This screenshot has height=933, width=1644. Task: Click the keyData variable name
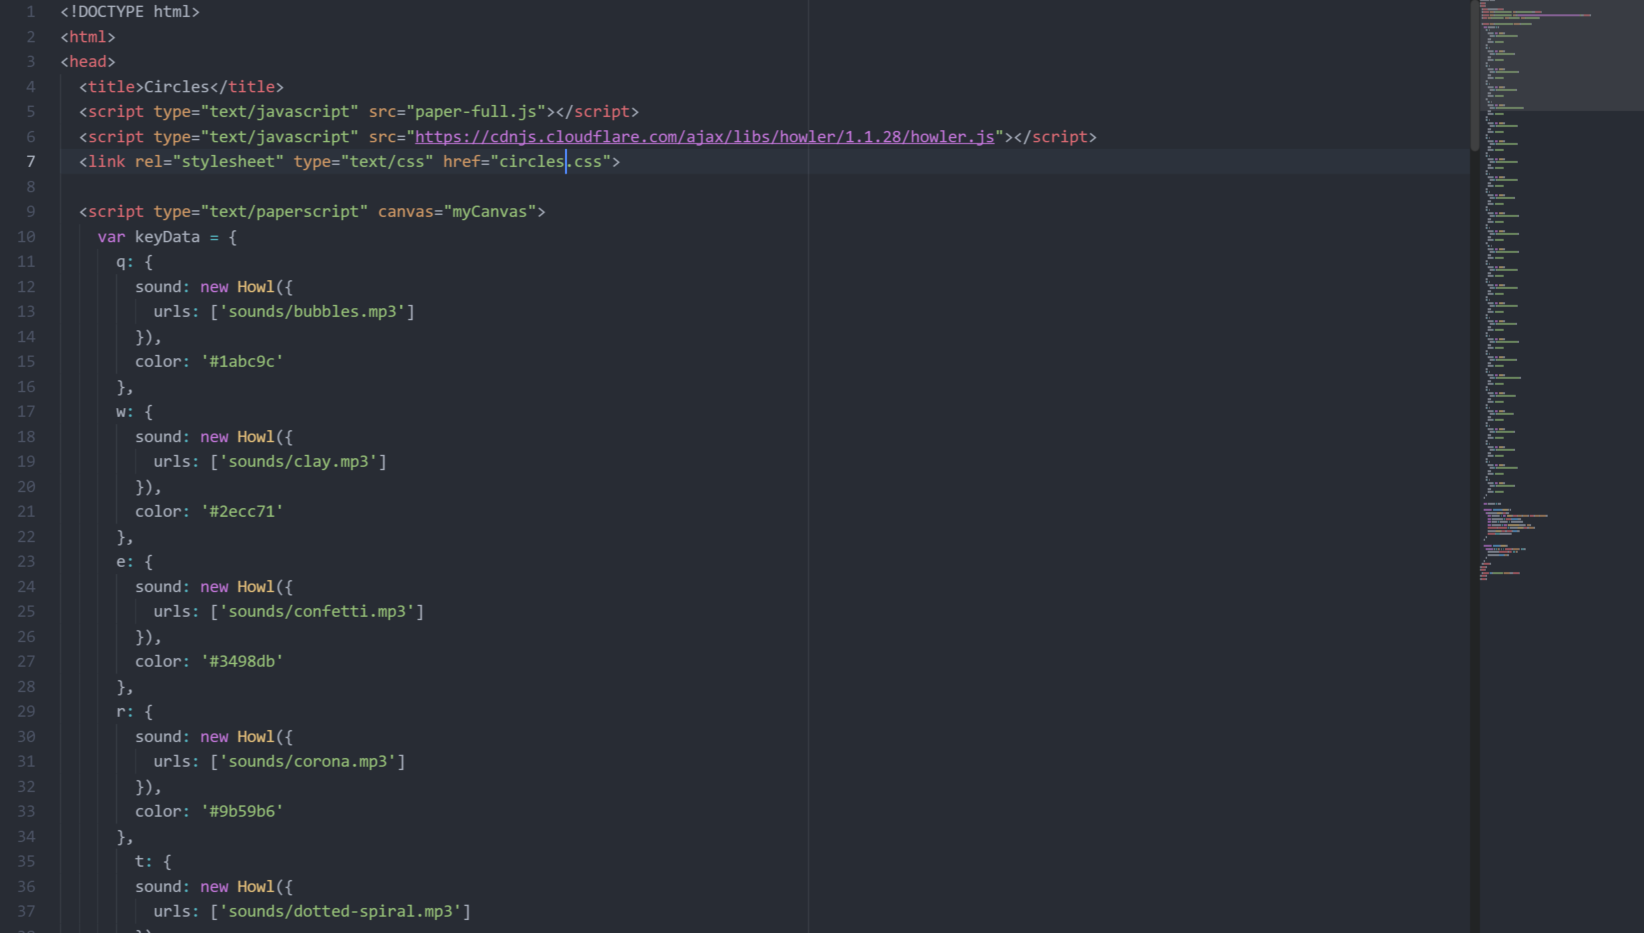(x=167, y=237)
